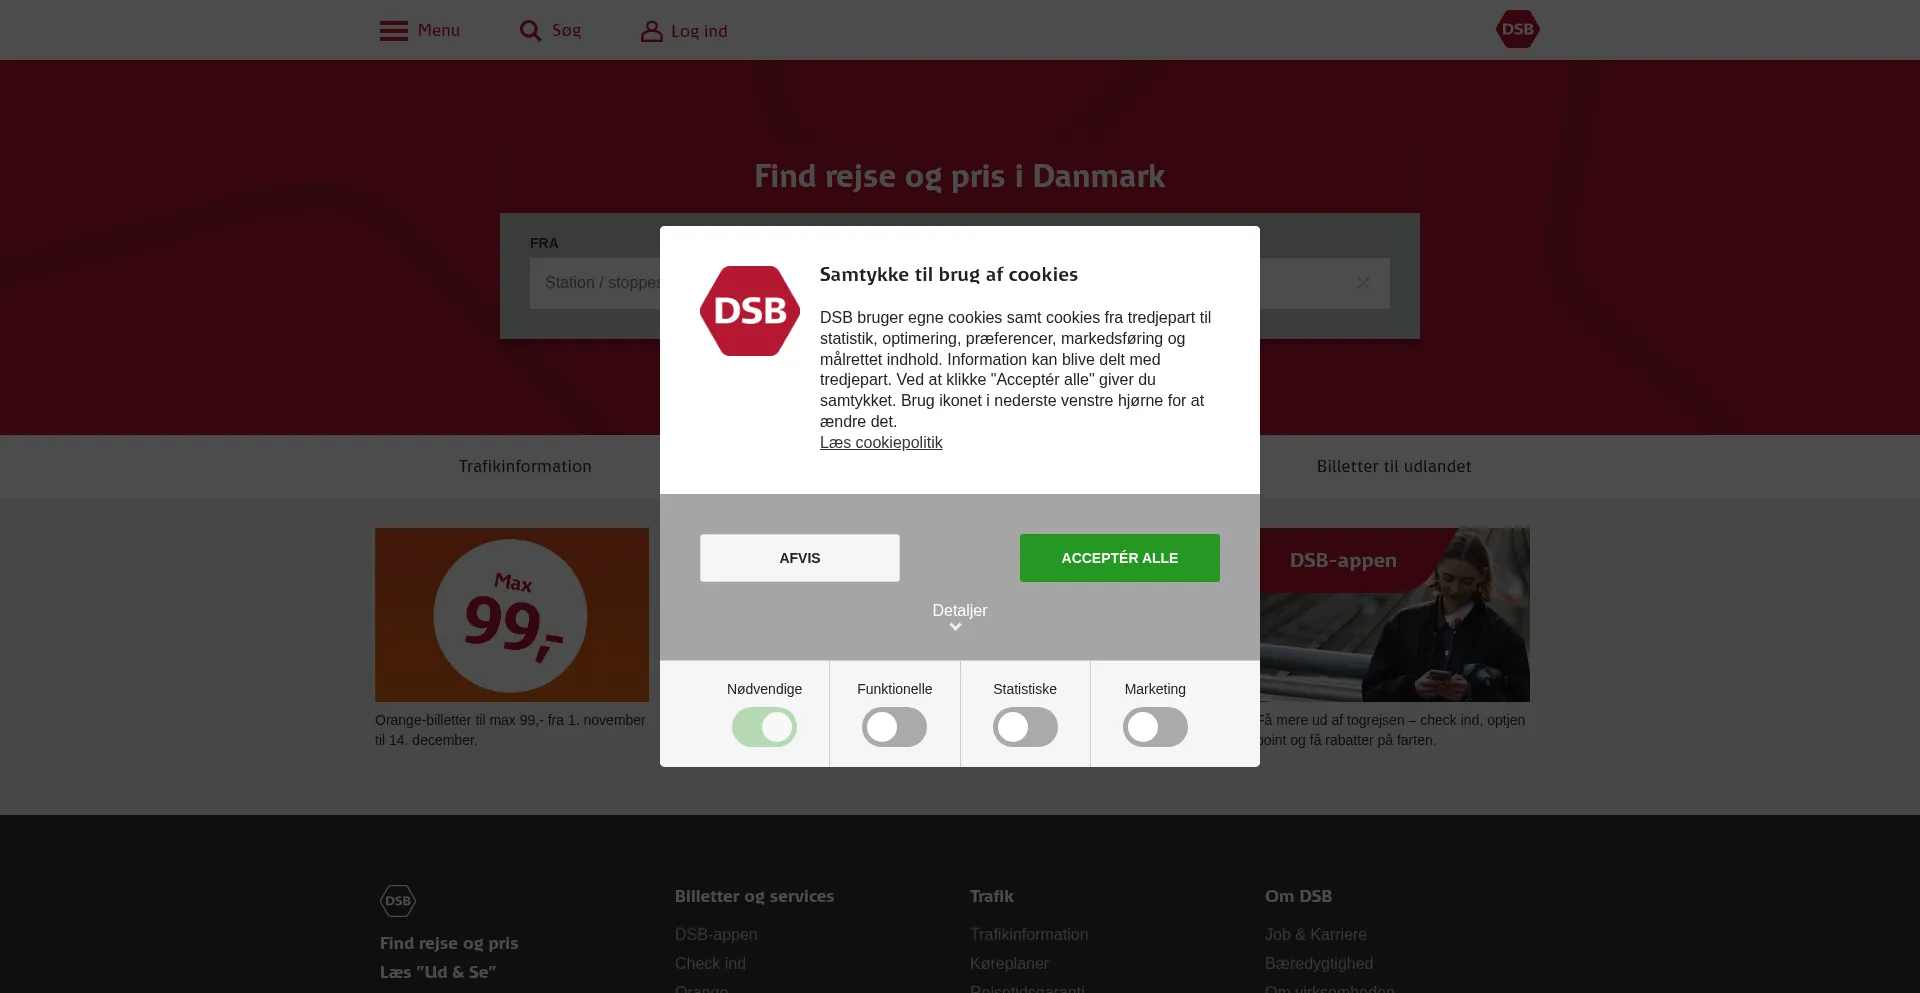Image resolution: width=1920 pixels, height=993 pixels.
Task: Click the Log ind user icon
Action: [x=652, y=31]
